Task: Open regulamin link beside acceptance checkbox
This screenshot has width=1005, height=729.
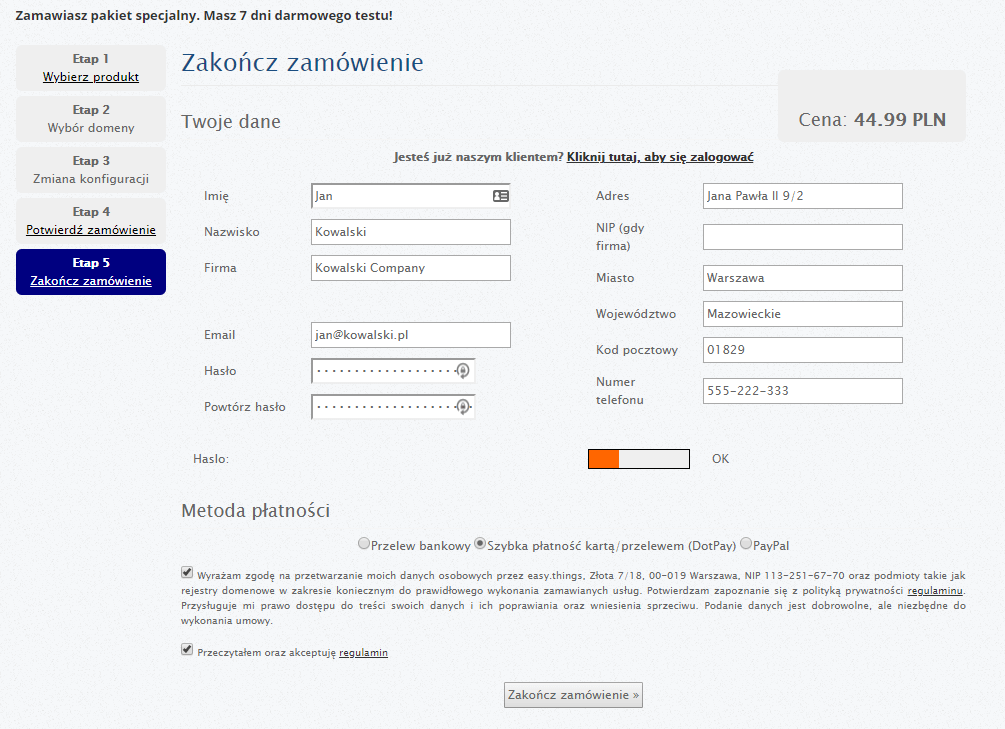Action: [x=363, y=653]
